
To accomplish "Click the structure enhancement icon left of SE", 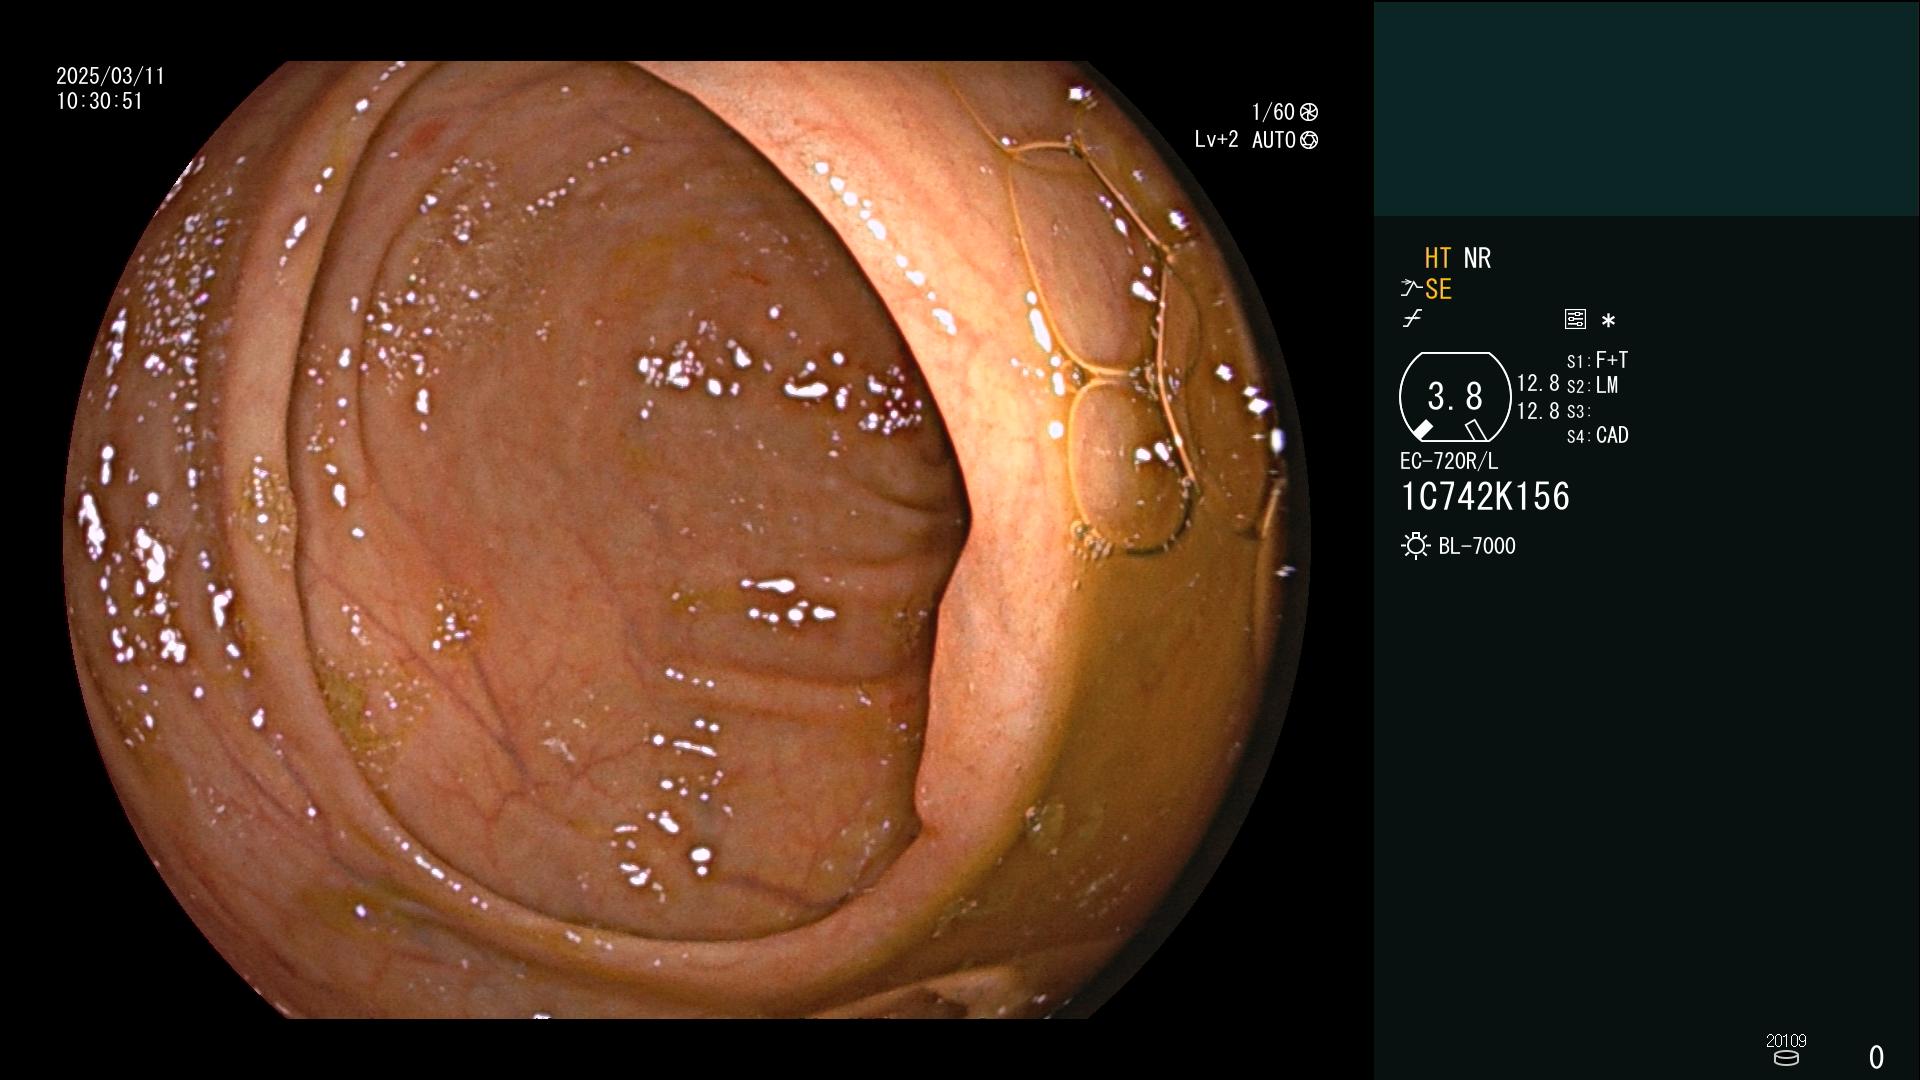I will tap(1411, 289).
